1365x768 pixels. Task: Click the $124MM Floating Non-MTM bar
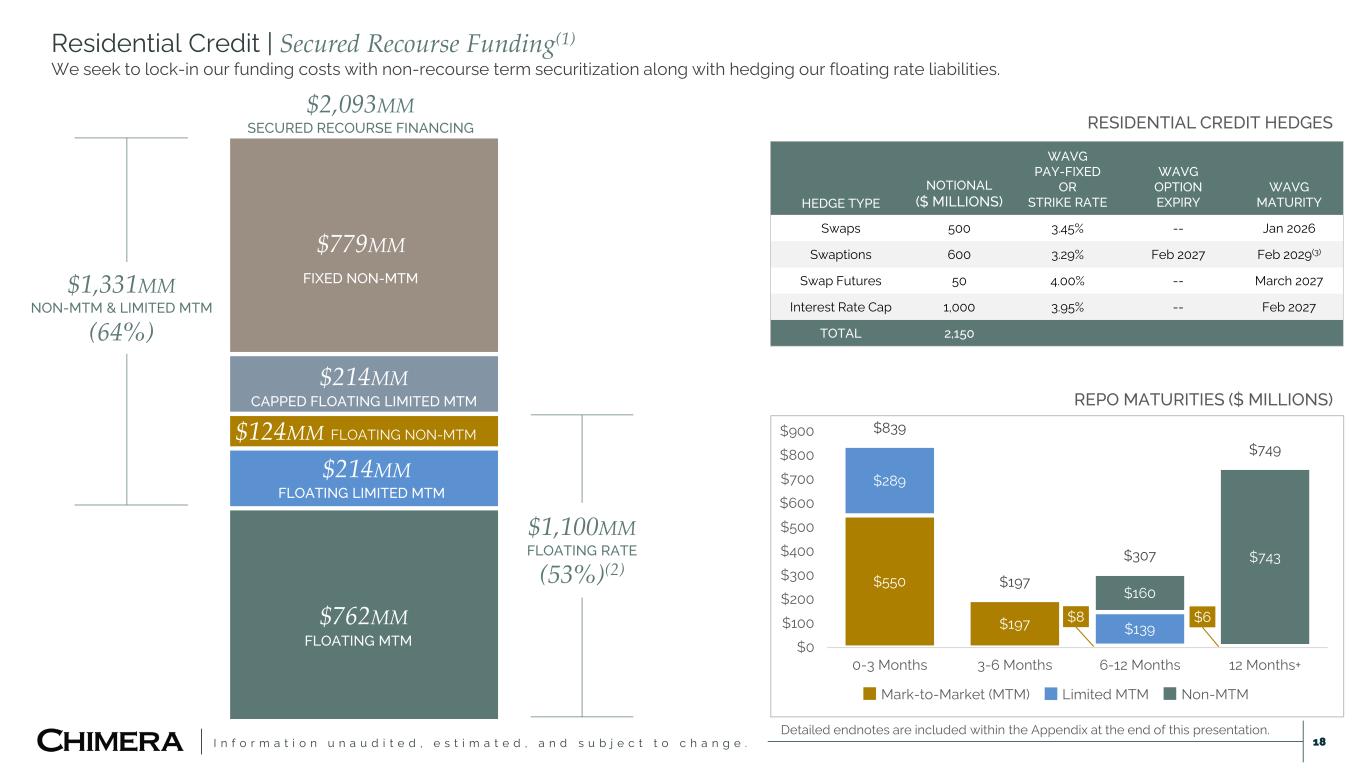tap(363, 432)
